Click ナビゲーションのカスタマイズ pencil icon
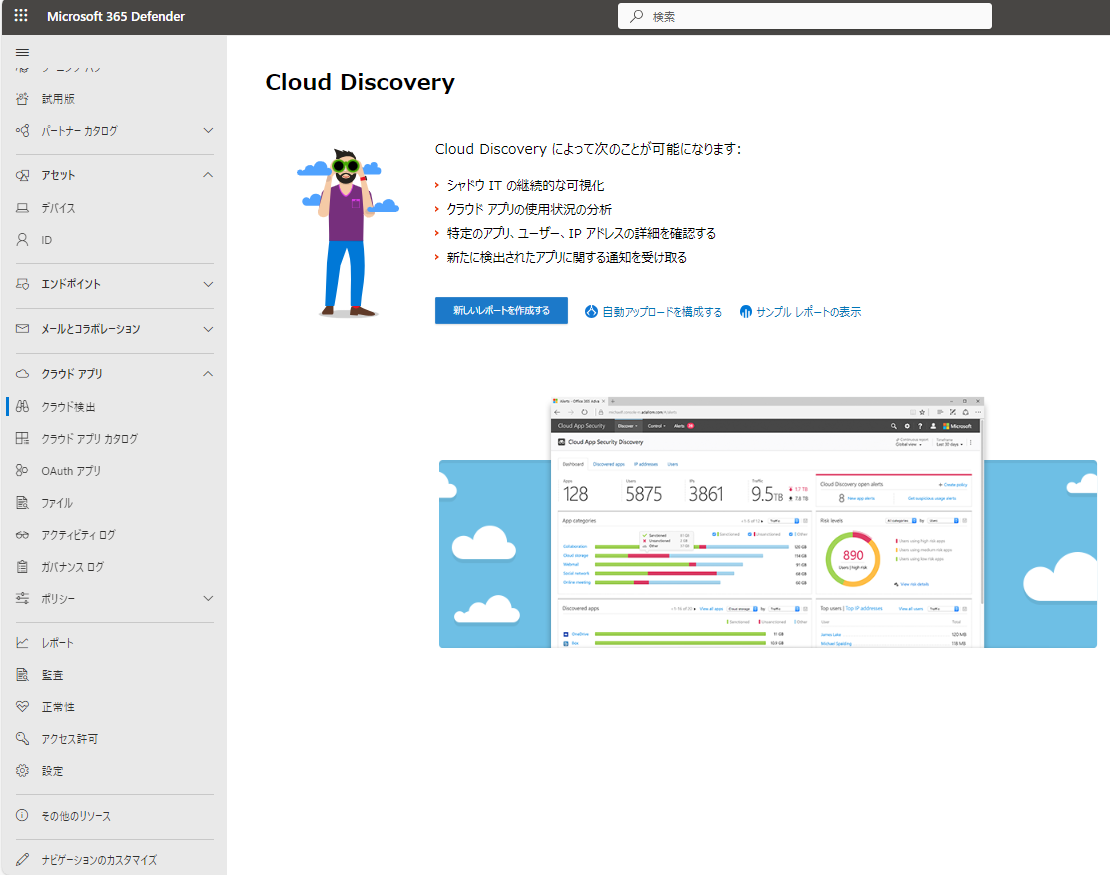 click(x=23, y=859)
